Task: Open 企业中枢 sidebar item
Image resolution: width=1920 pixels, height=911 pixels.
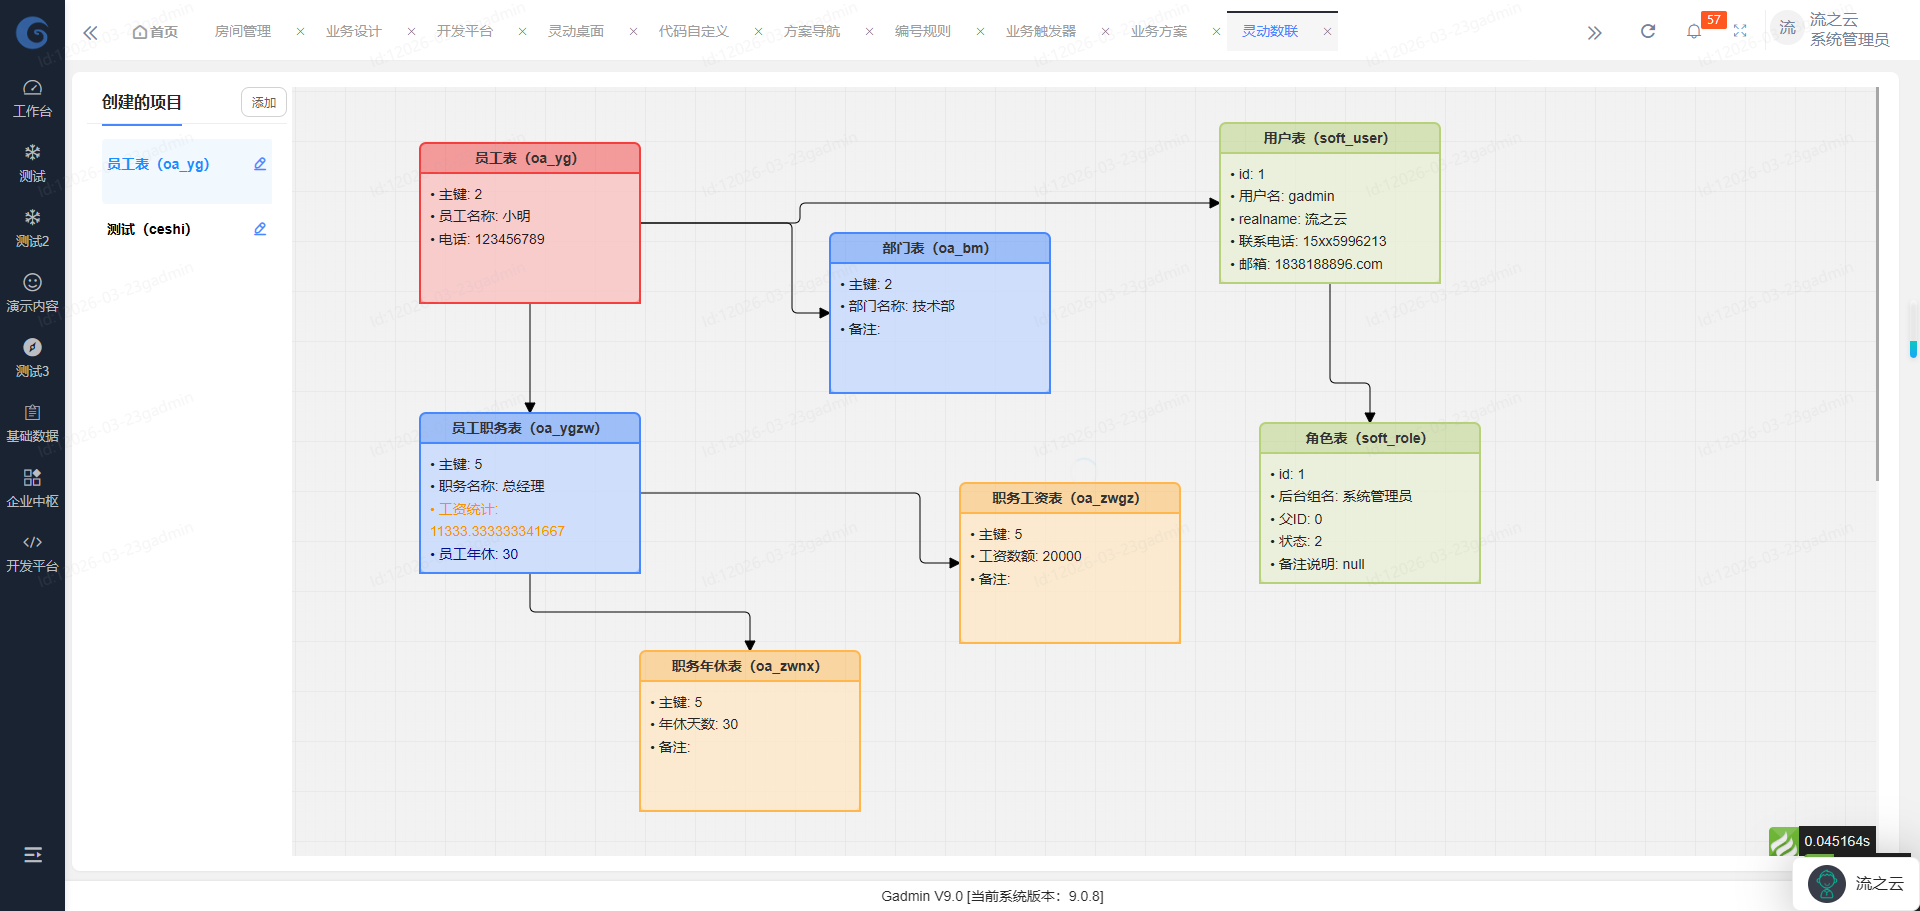Action: click(x=32, y=488)
